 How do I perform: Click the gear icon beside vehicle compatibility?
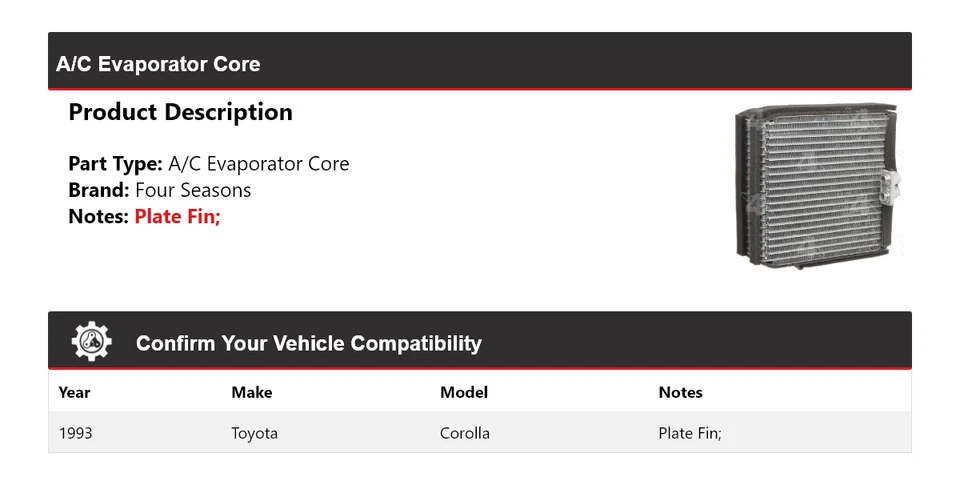click(91, 343)
